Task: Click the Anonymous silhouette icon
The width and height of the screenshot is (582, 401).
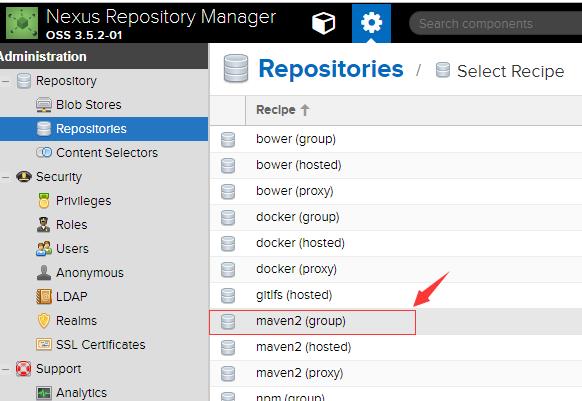Action: coord(44,273)
